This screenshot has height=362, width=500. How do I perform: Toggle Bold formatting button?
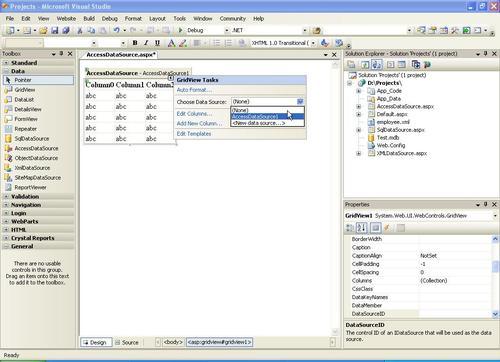135,43
